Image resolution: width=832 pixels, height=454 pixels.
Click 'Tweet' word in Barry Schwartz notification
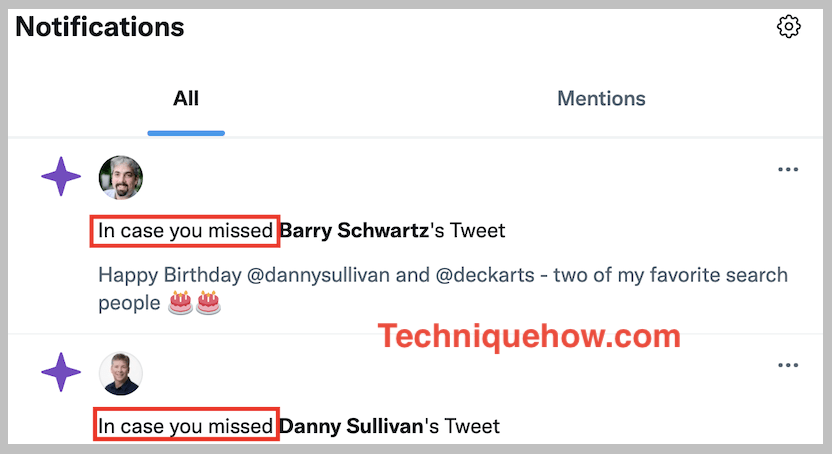click(478, 231)
